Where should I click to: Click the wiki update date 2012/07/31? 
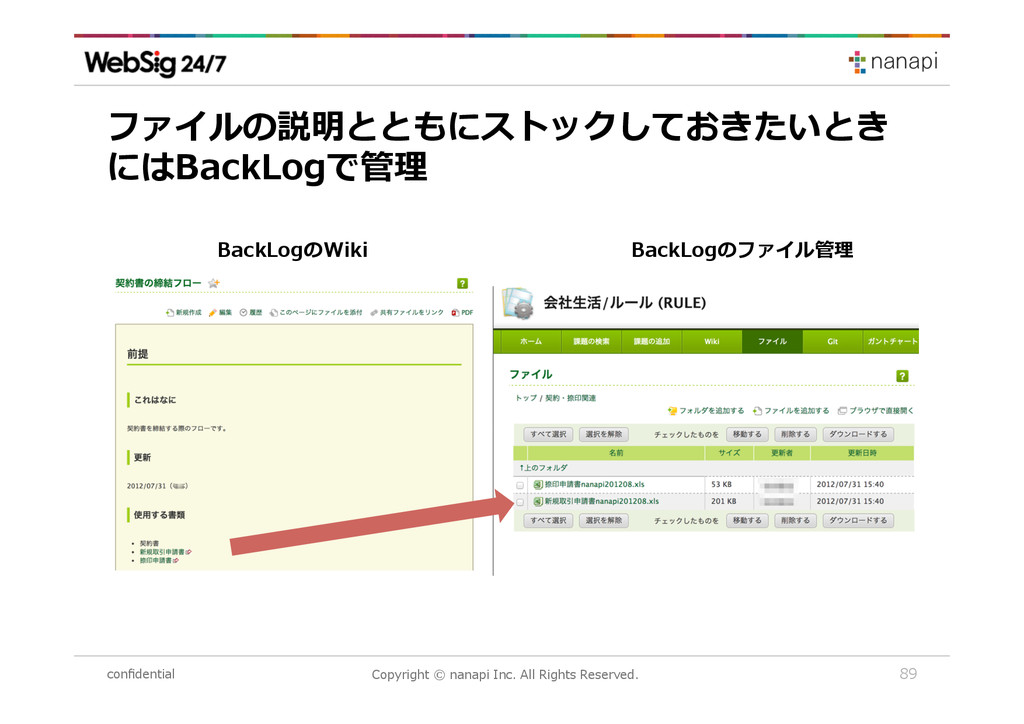[146, 486]
